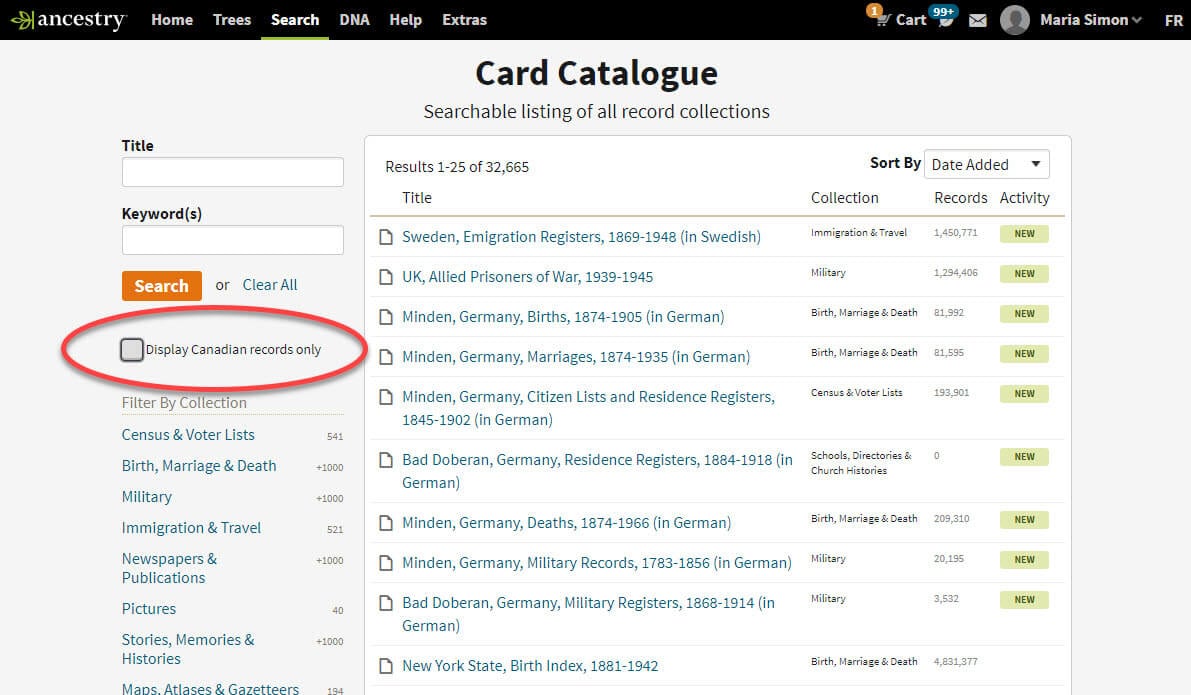
Task: Click the document icon next to New York State Birth Index
Action: click(x=387, y=665)
